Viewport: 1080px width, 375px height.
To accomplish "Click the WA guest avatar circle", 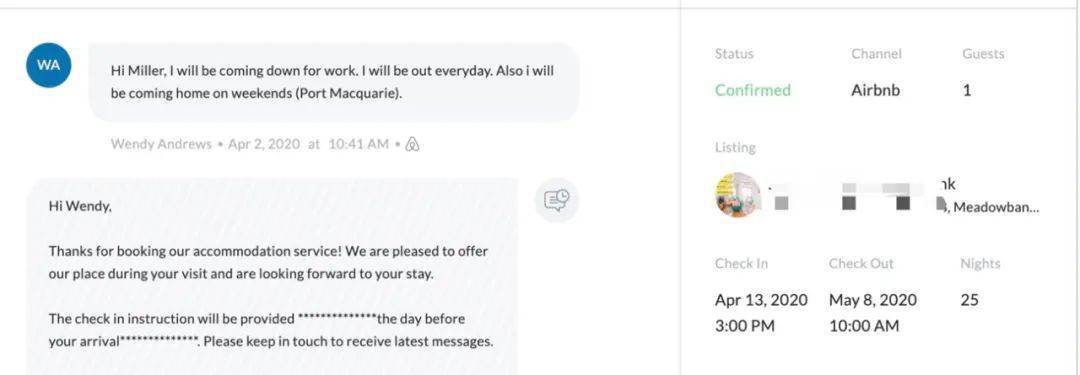I will point(48,65).
